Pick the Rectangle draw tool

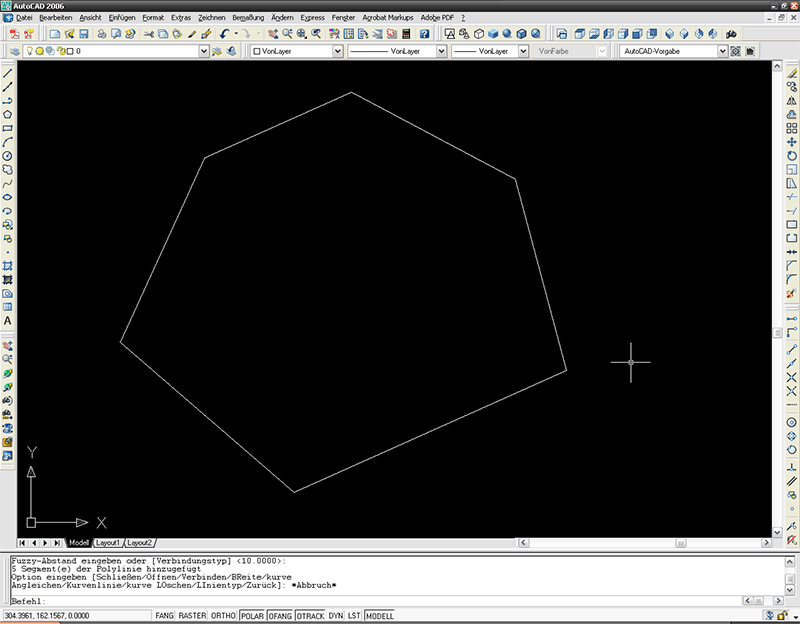tap(7, 129)
